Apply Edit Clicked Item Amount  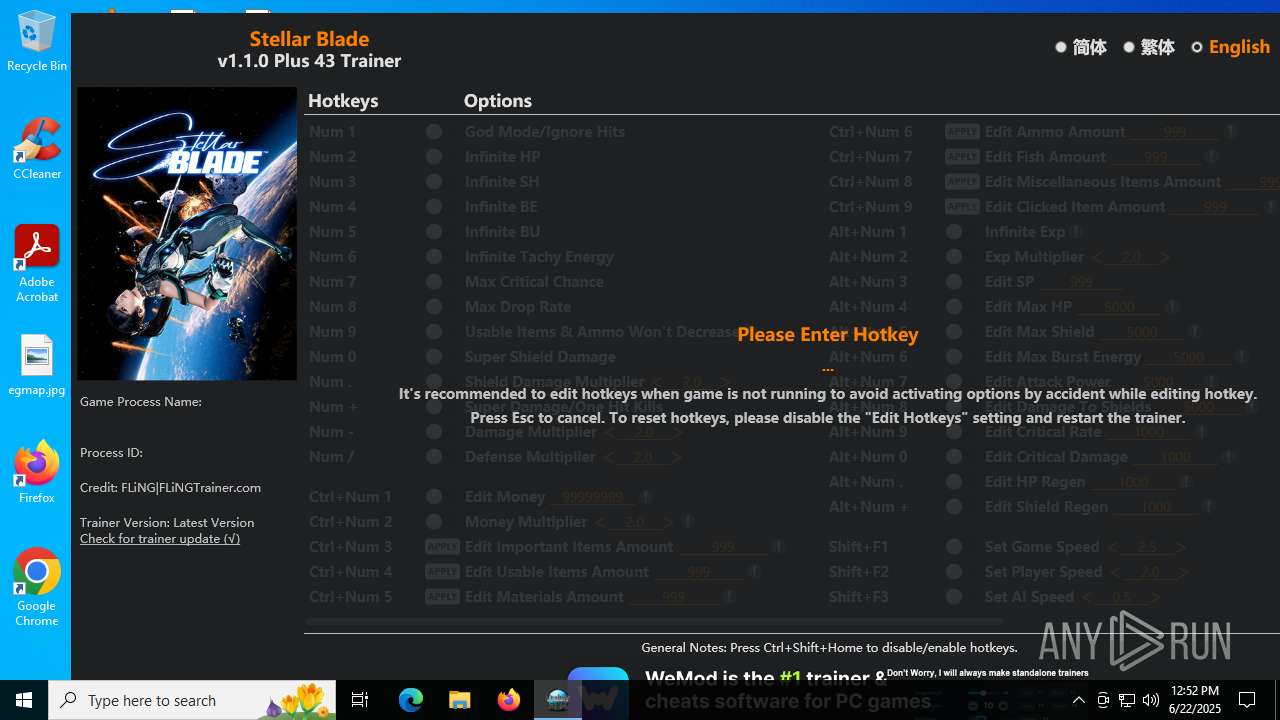click(x=962, y=207)
